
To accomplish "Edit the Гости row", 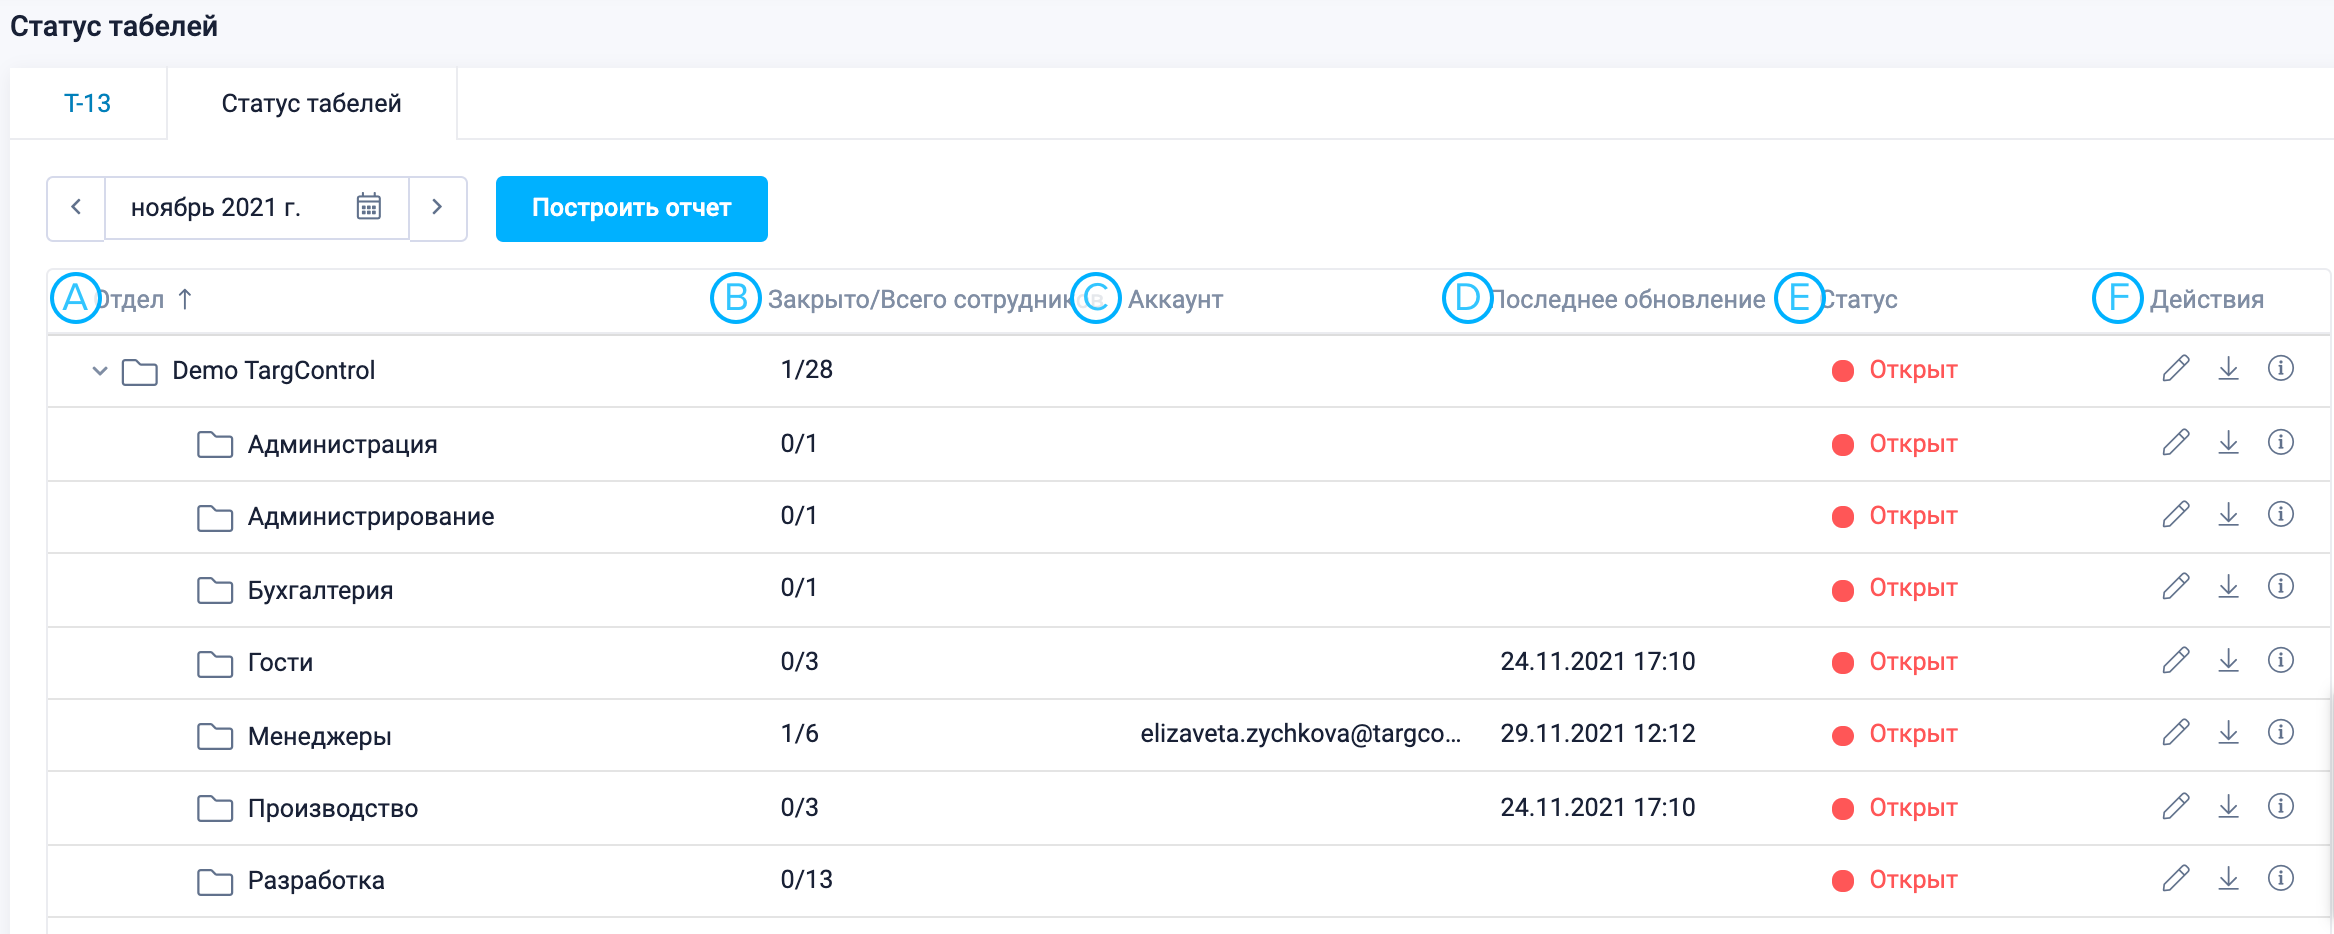I will click(2176, 661).
